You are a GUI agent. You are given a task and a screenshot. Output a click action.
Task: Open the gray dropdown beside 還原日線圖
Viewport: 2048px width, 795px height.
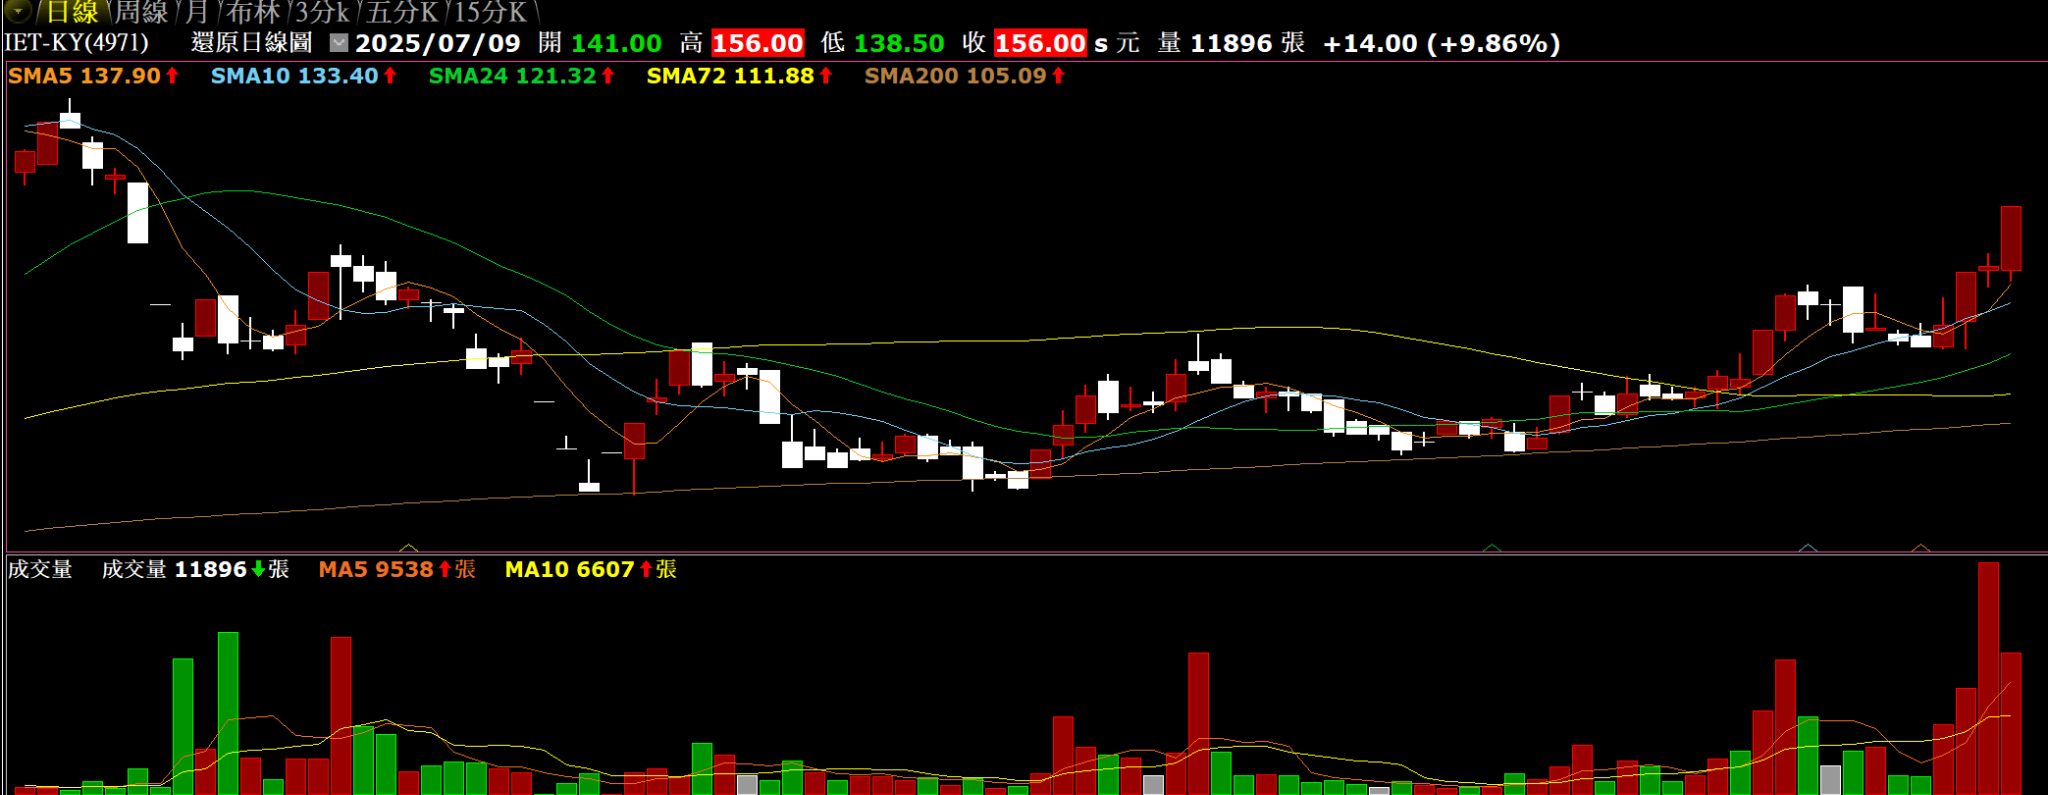[339, 43]
